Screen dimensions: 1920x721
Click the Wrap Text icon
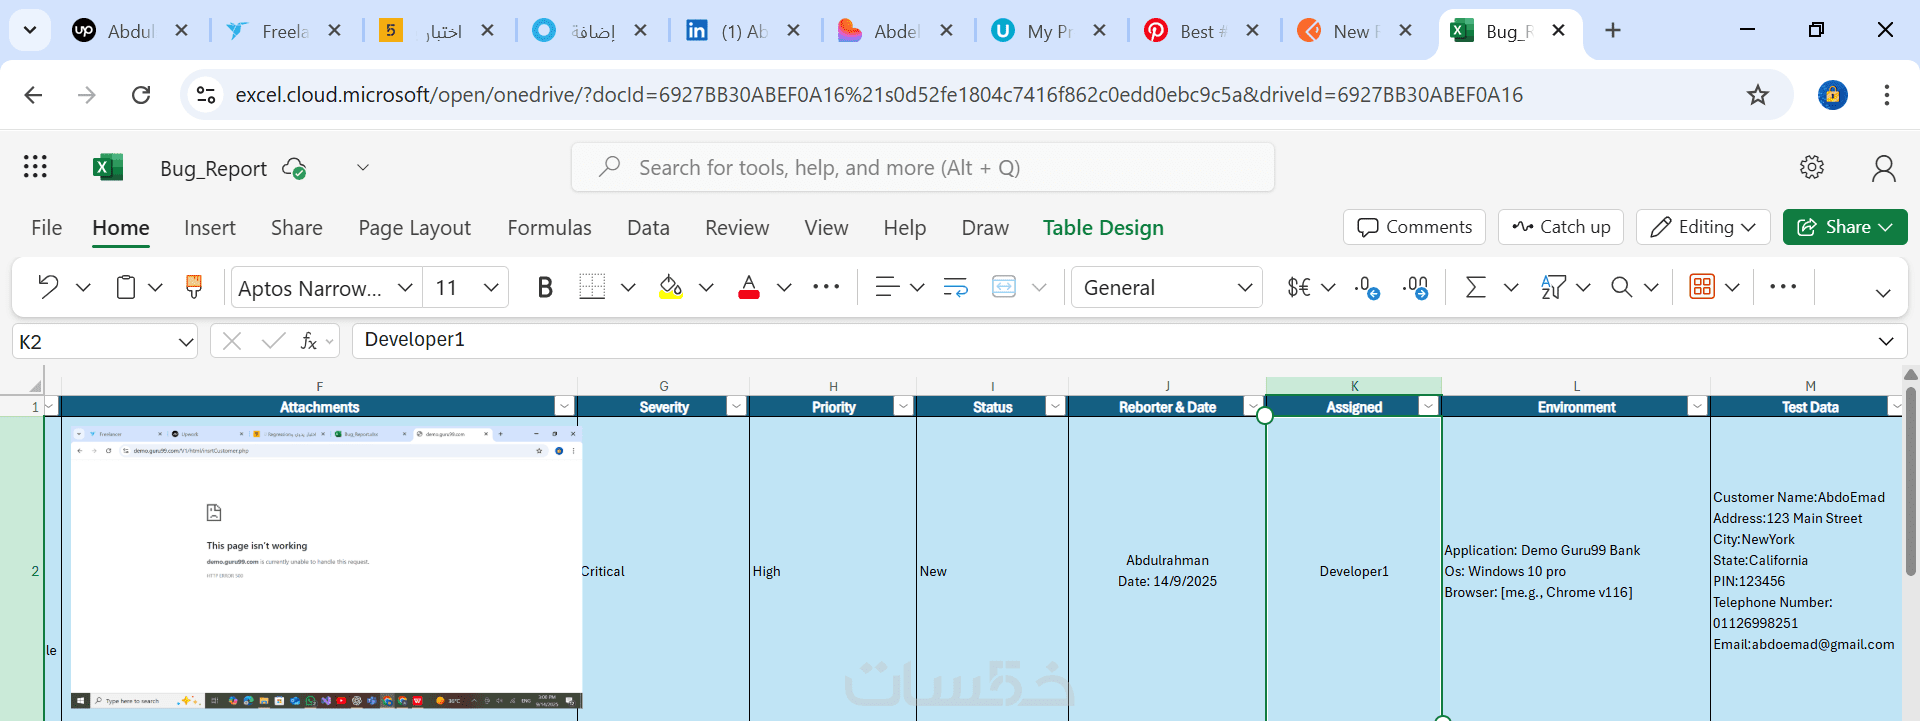955,288
